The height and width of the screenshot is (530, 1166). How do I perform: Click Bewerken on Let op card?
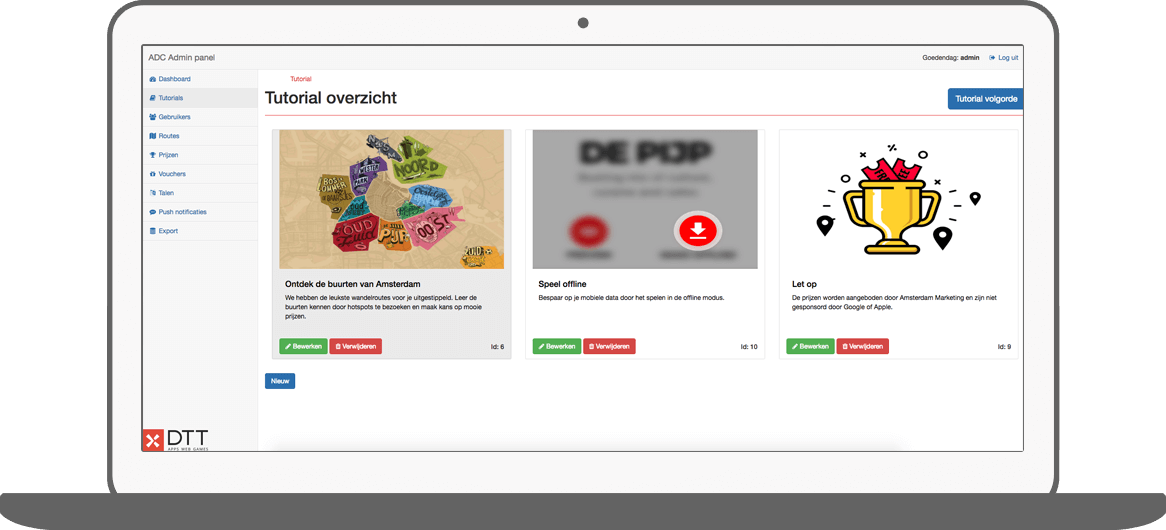(x=811, y=346)
